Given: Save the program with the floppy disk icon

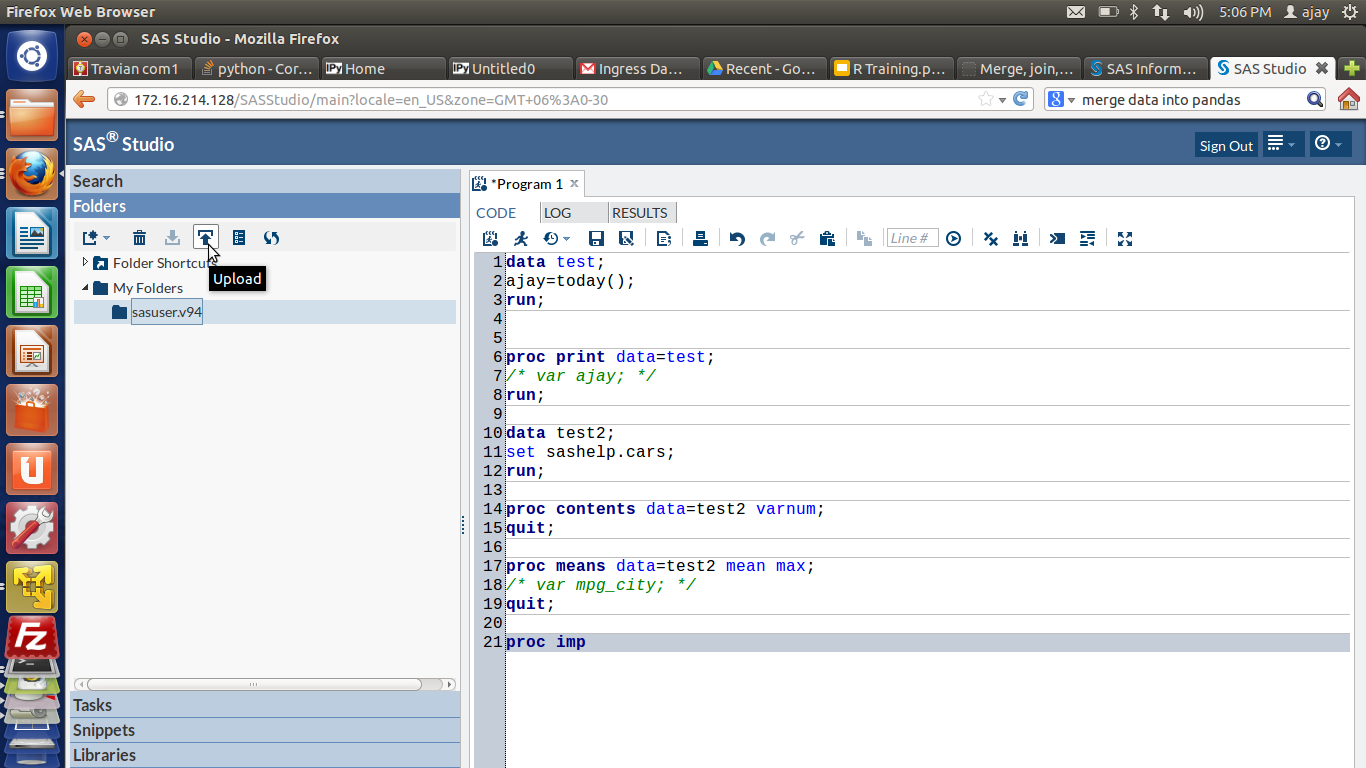Looking at the screenshot, I should 596,238.
